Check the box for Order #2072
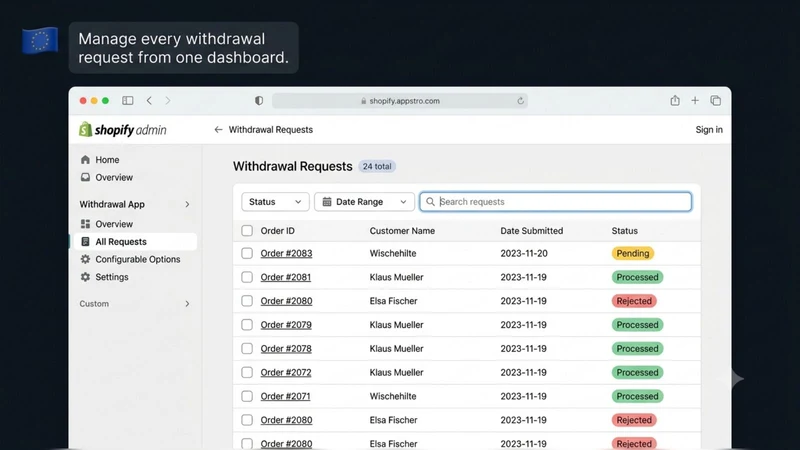The image size is (800, 450). click(247, 372)
